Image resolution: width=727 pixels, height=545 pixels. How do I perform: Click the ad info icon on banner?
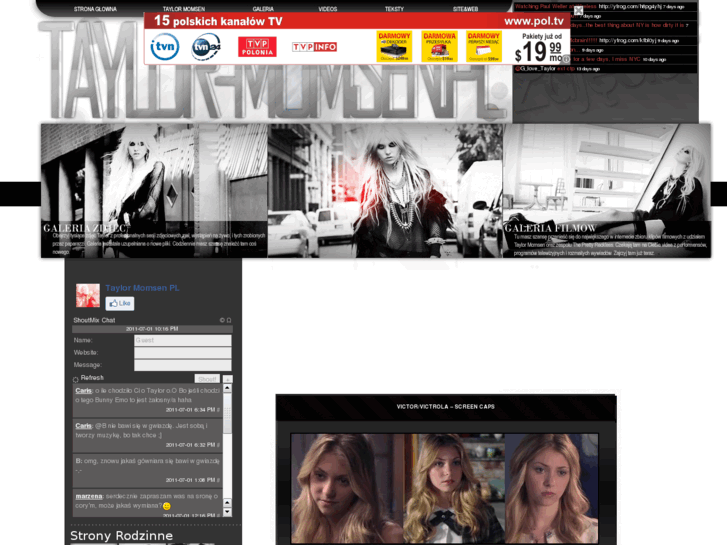pos(566,59)
